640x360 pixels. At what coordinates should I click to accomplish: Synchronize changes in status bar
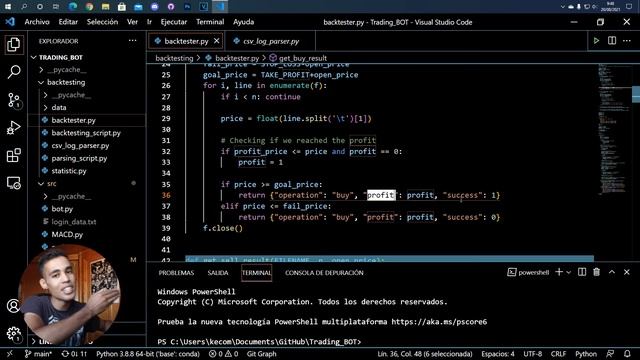click(x=74, y=354)
